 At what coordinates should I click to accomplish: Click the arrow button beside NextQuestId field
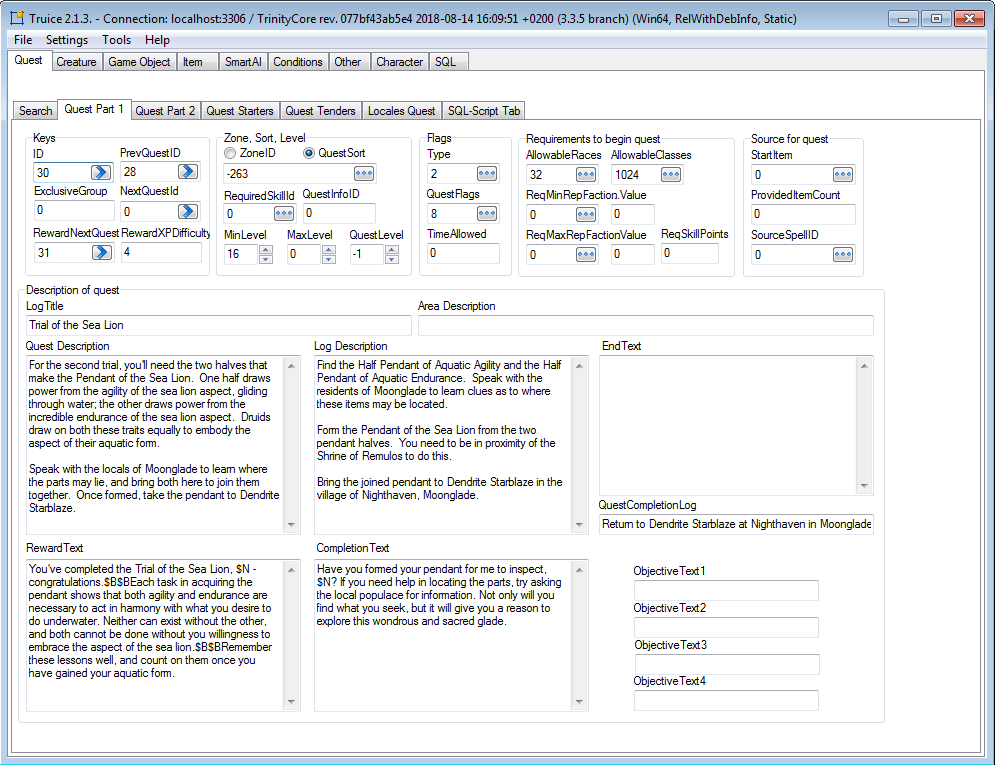point(188,211)
